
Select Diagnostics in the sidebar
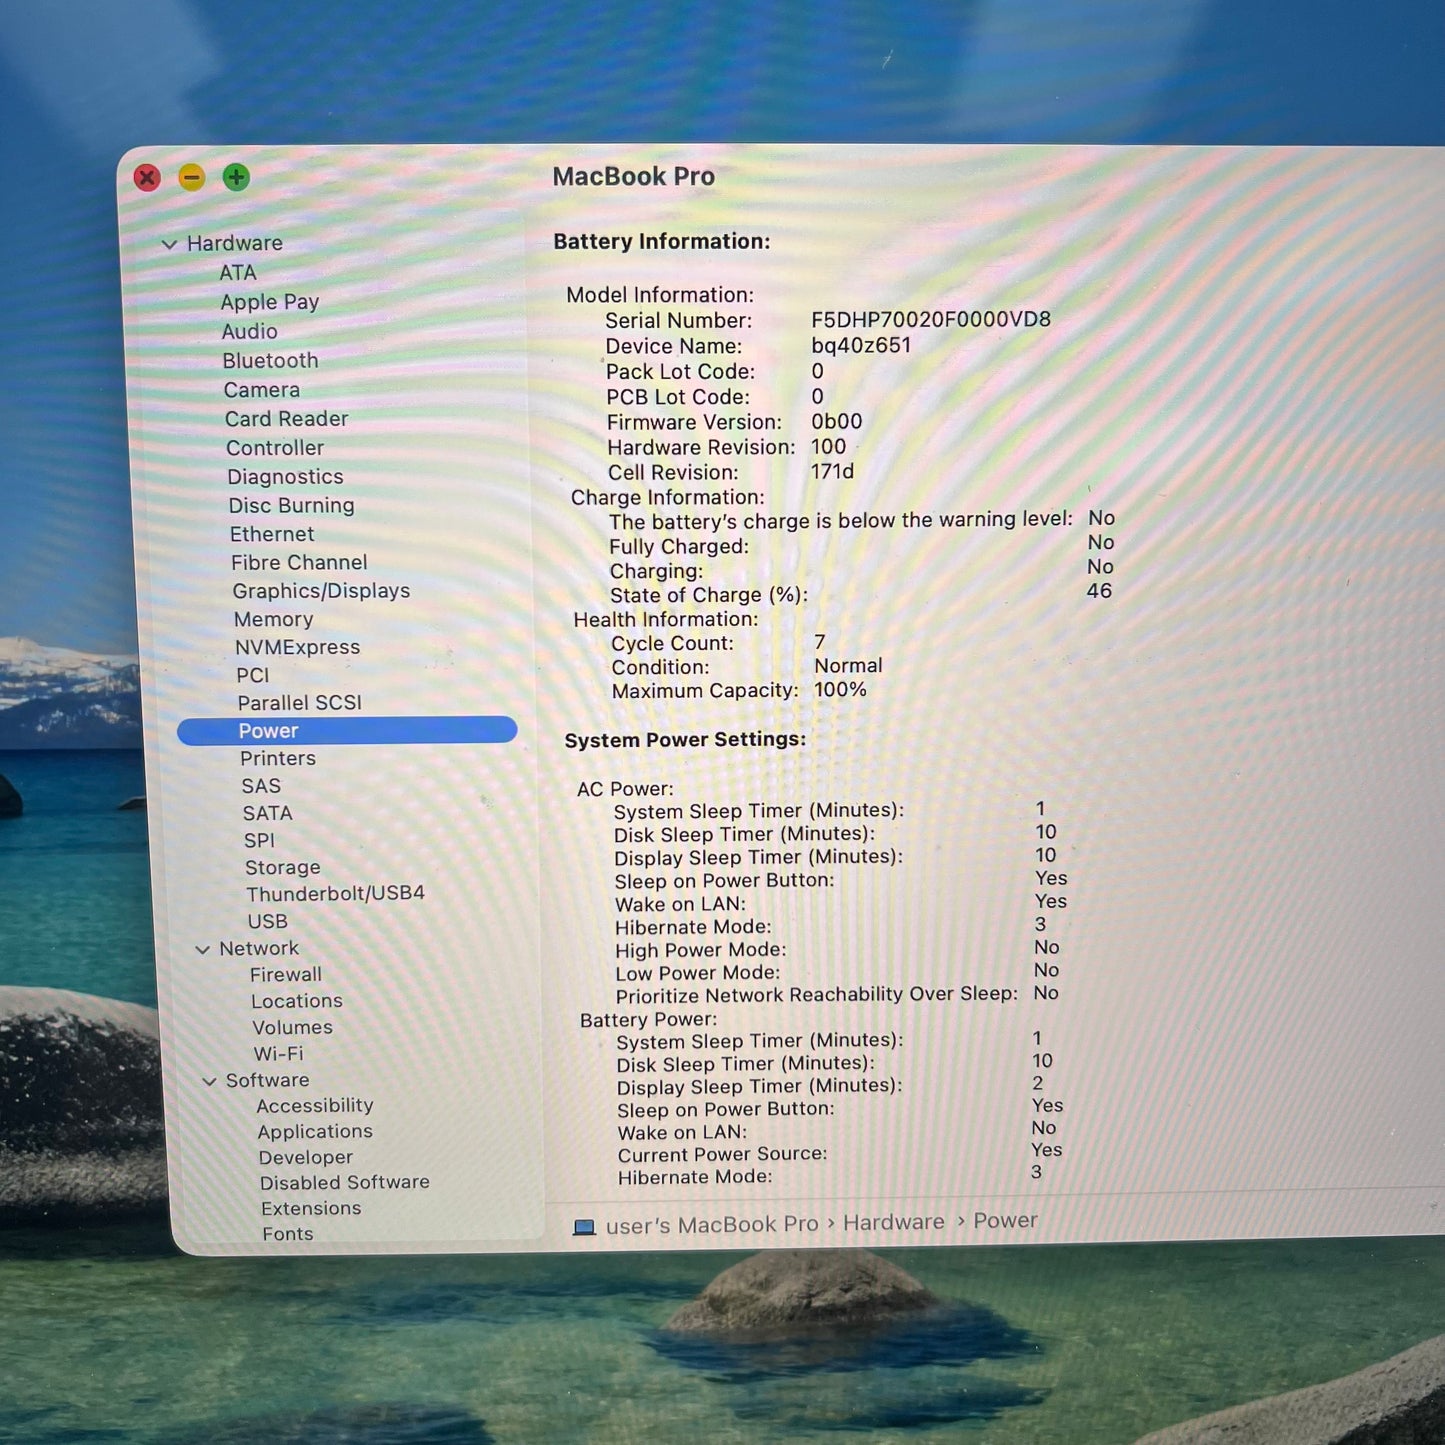click(285, 477)
